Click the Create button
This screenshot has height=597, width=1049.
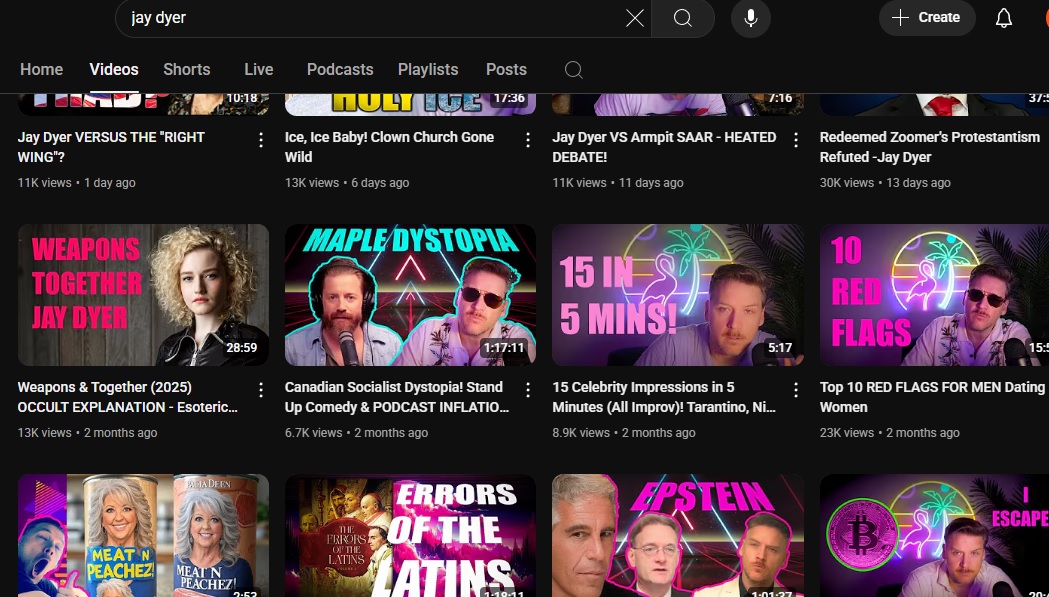927,18
